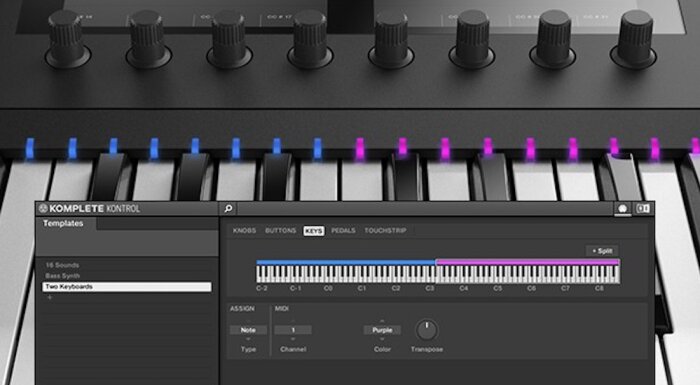The height and width of the screenshot is (385, 700).
Task: Open the search magnifier icon
Action: pos(228,209)
